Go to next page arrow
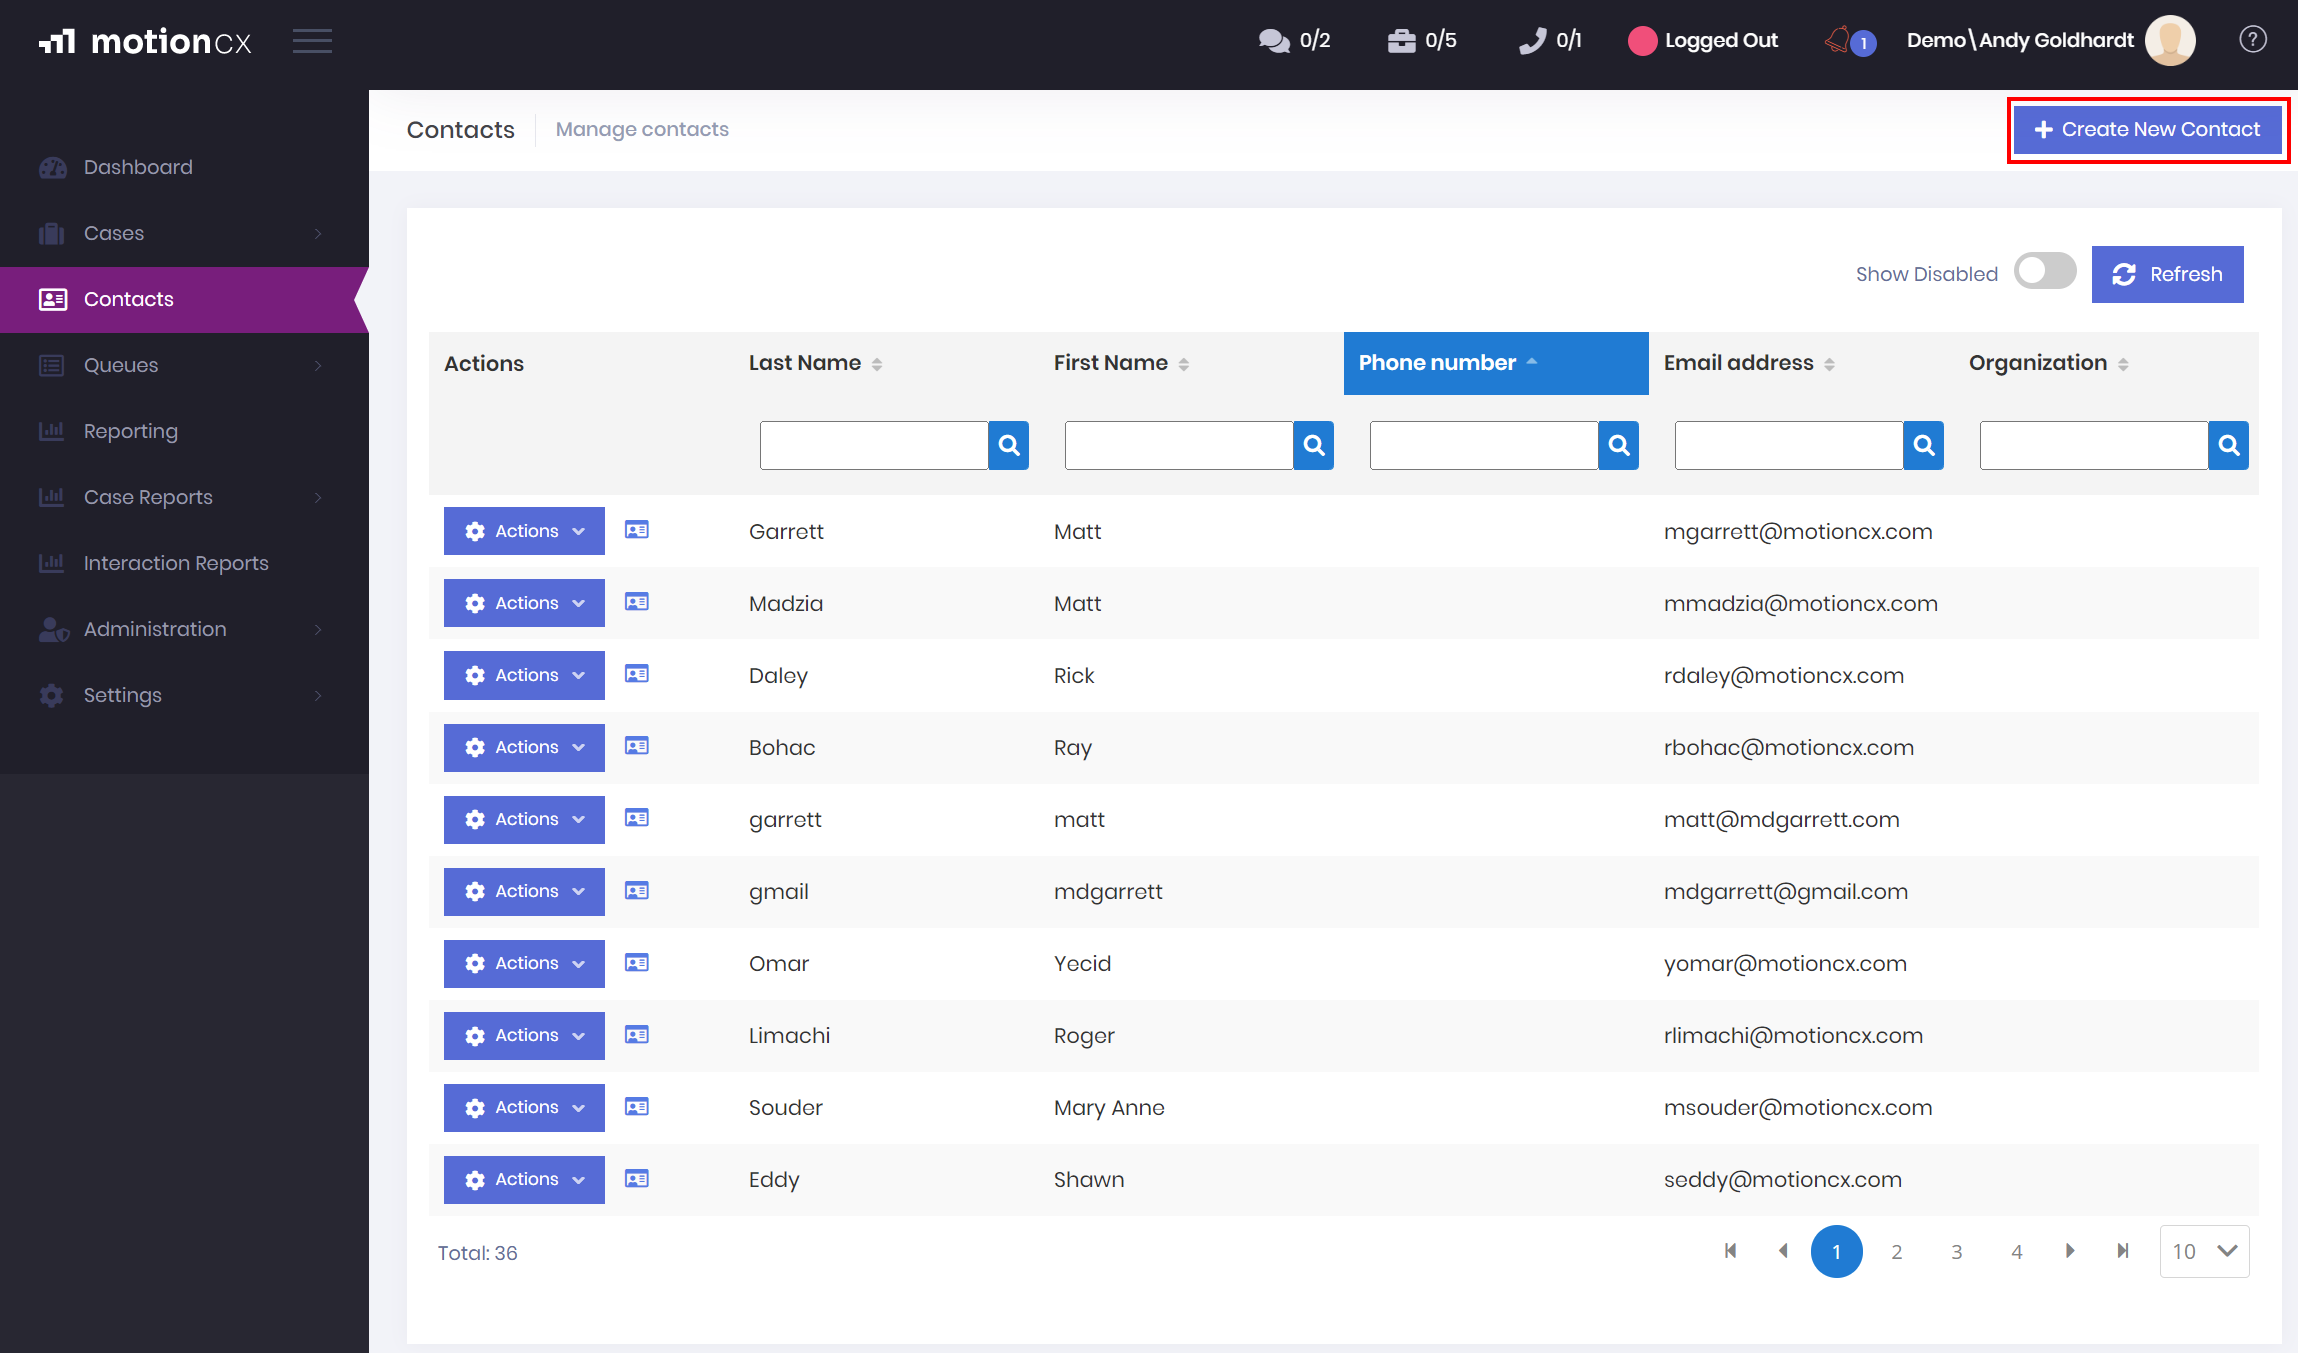 tap(2070, 1251)
